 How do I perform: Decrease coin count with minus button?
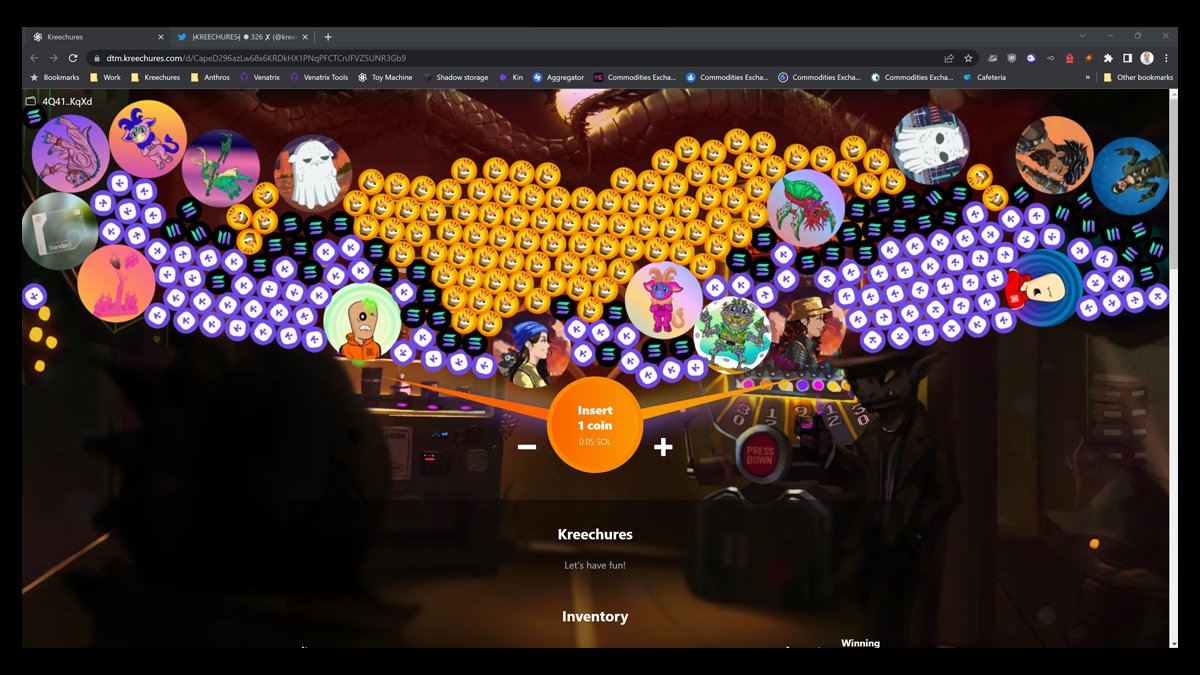click(x=527, y=447)
